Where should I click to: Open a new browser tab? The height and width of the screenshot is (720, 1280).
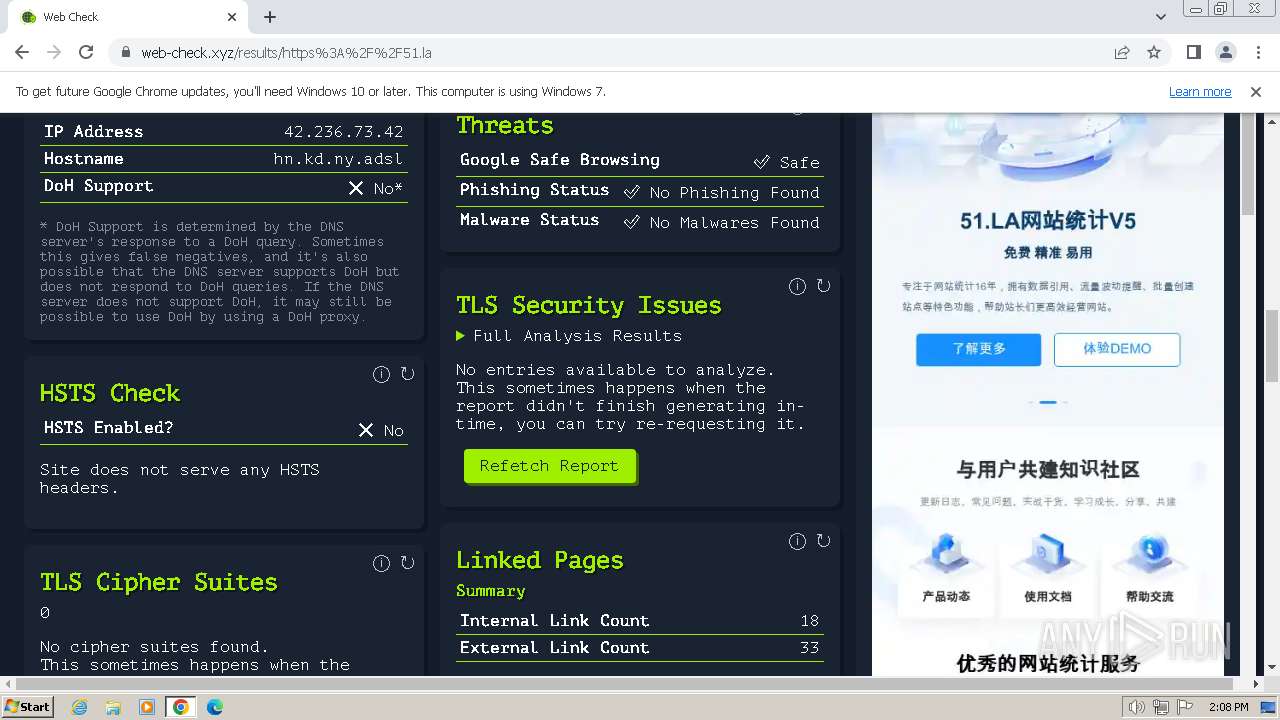pyautogui.click(x=270, y=17)
